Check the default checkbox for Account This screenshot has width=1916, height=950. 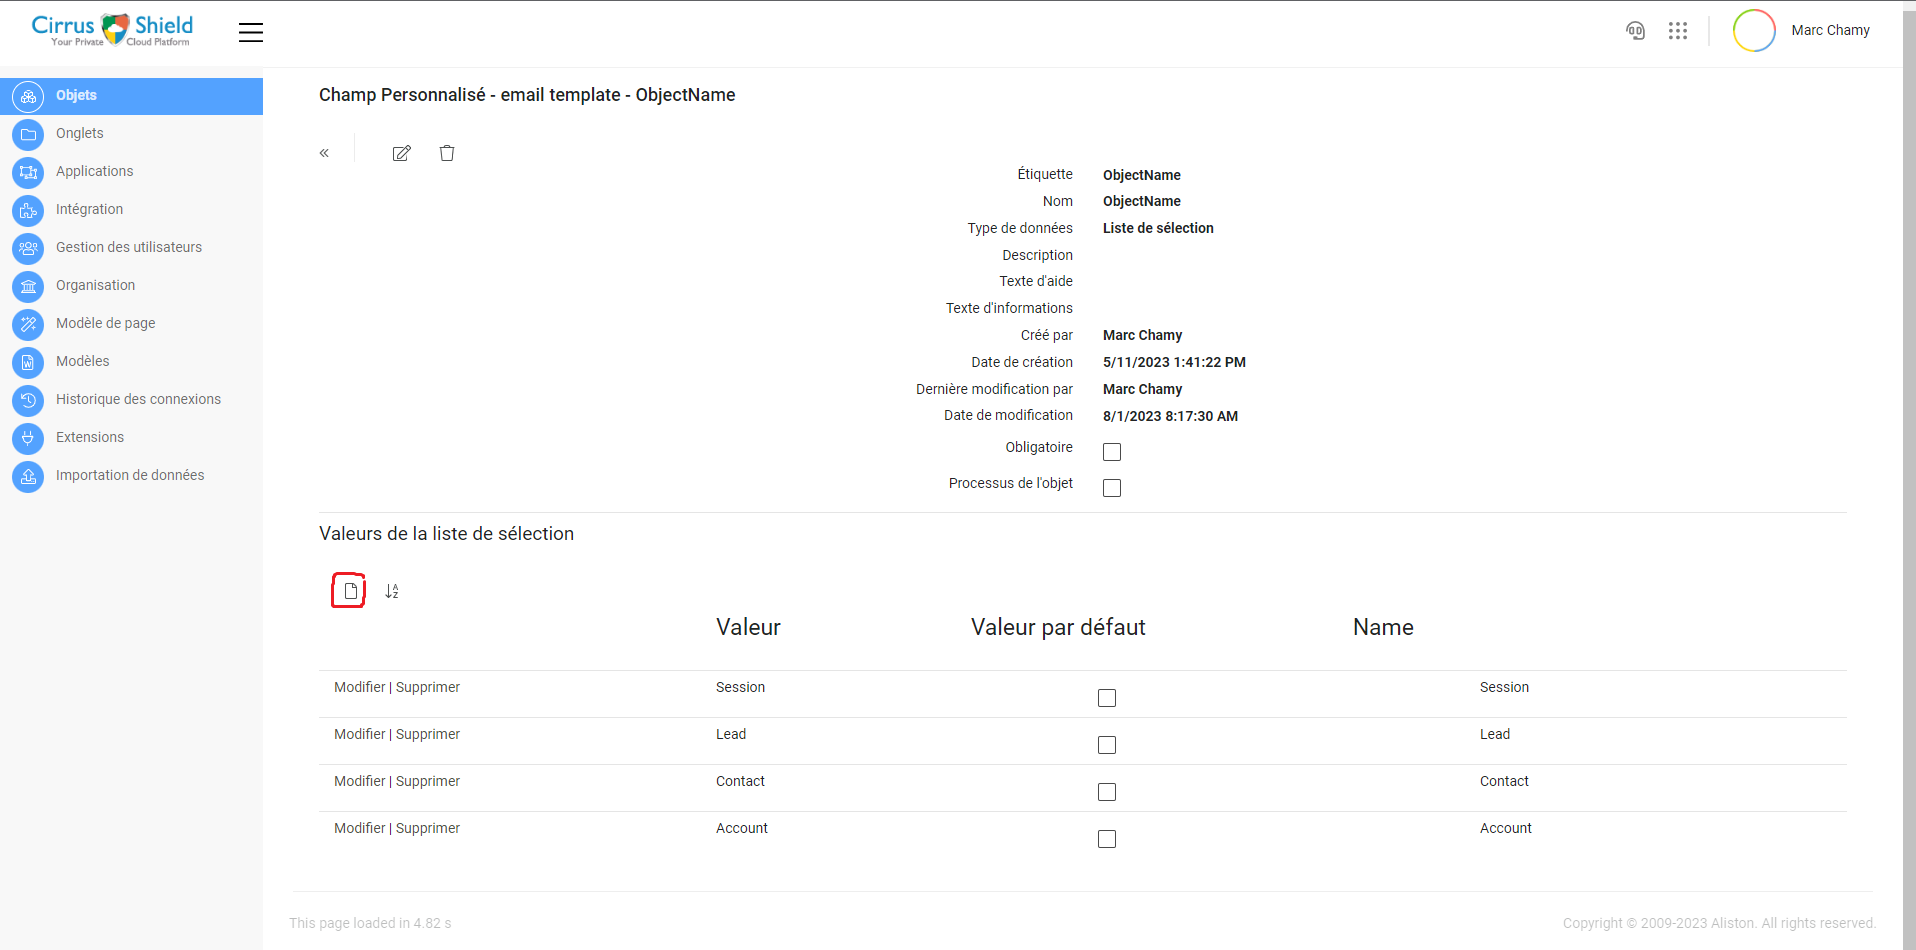1106,839
